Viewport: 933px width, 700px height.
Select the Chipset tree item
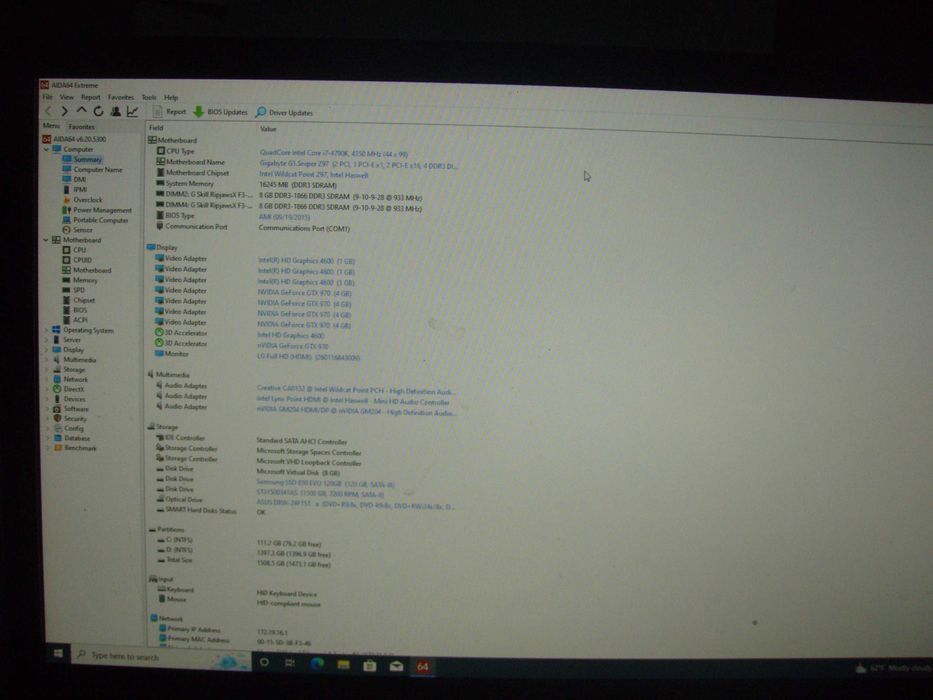click(x=84, y=300)
